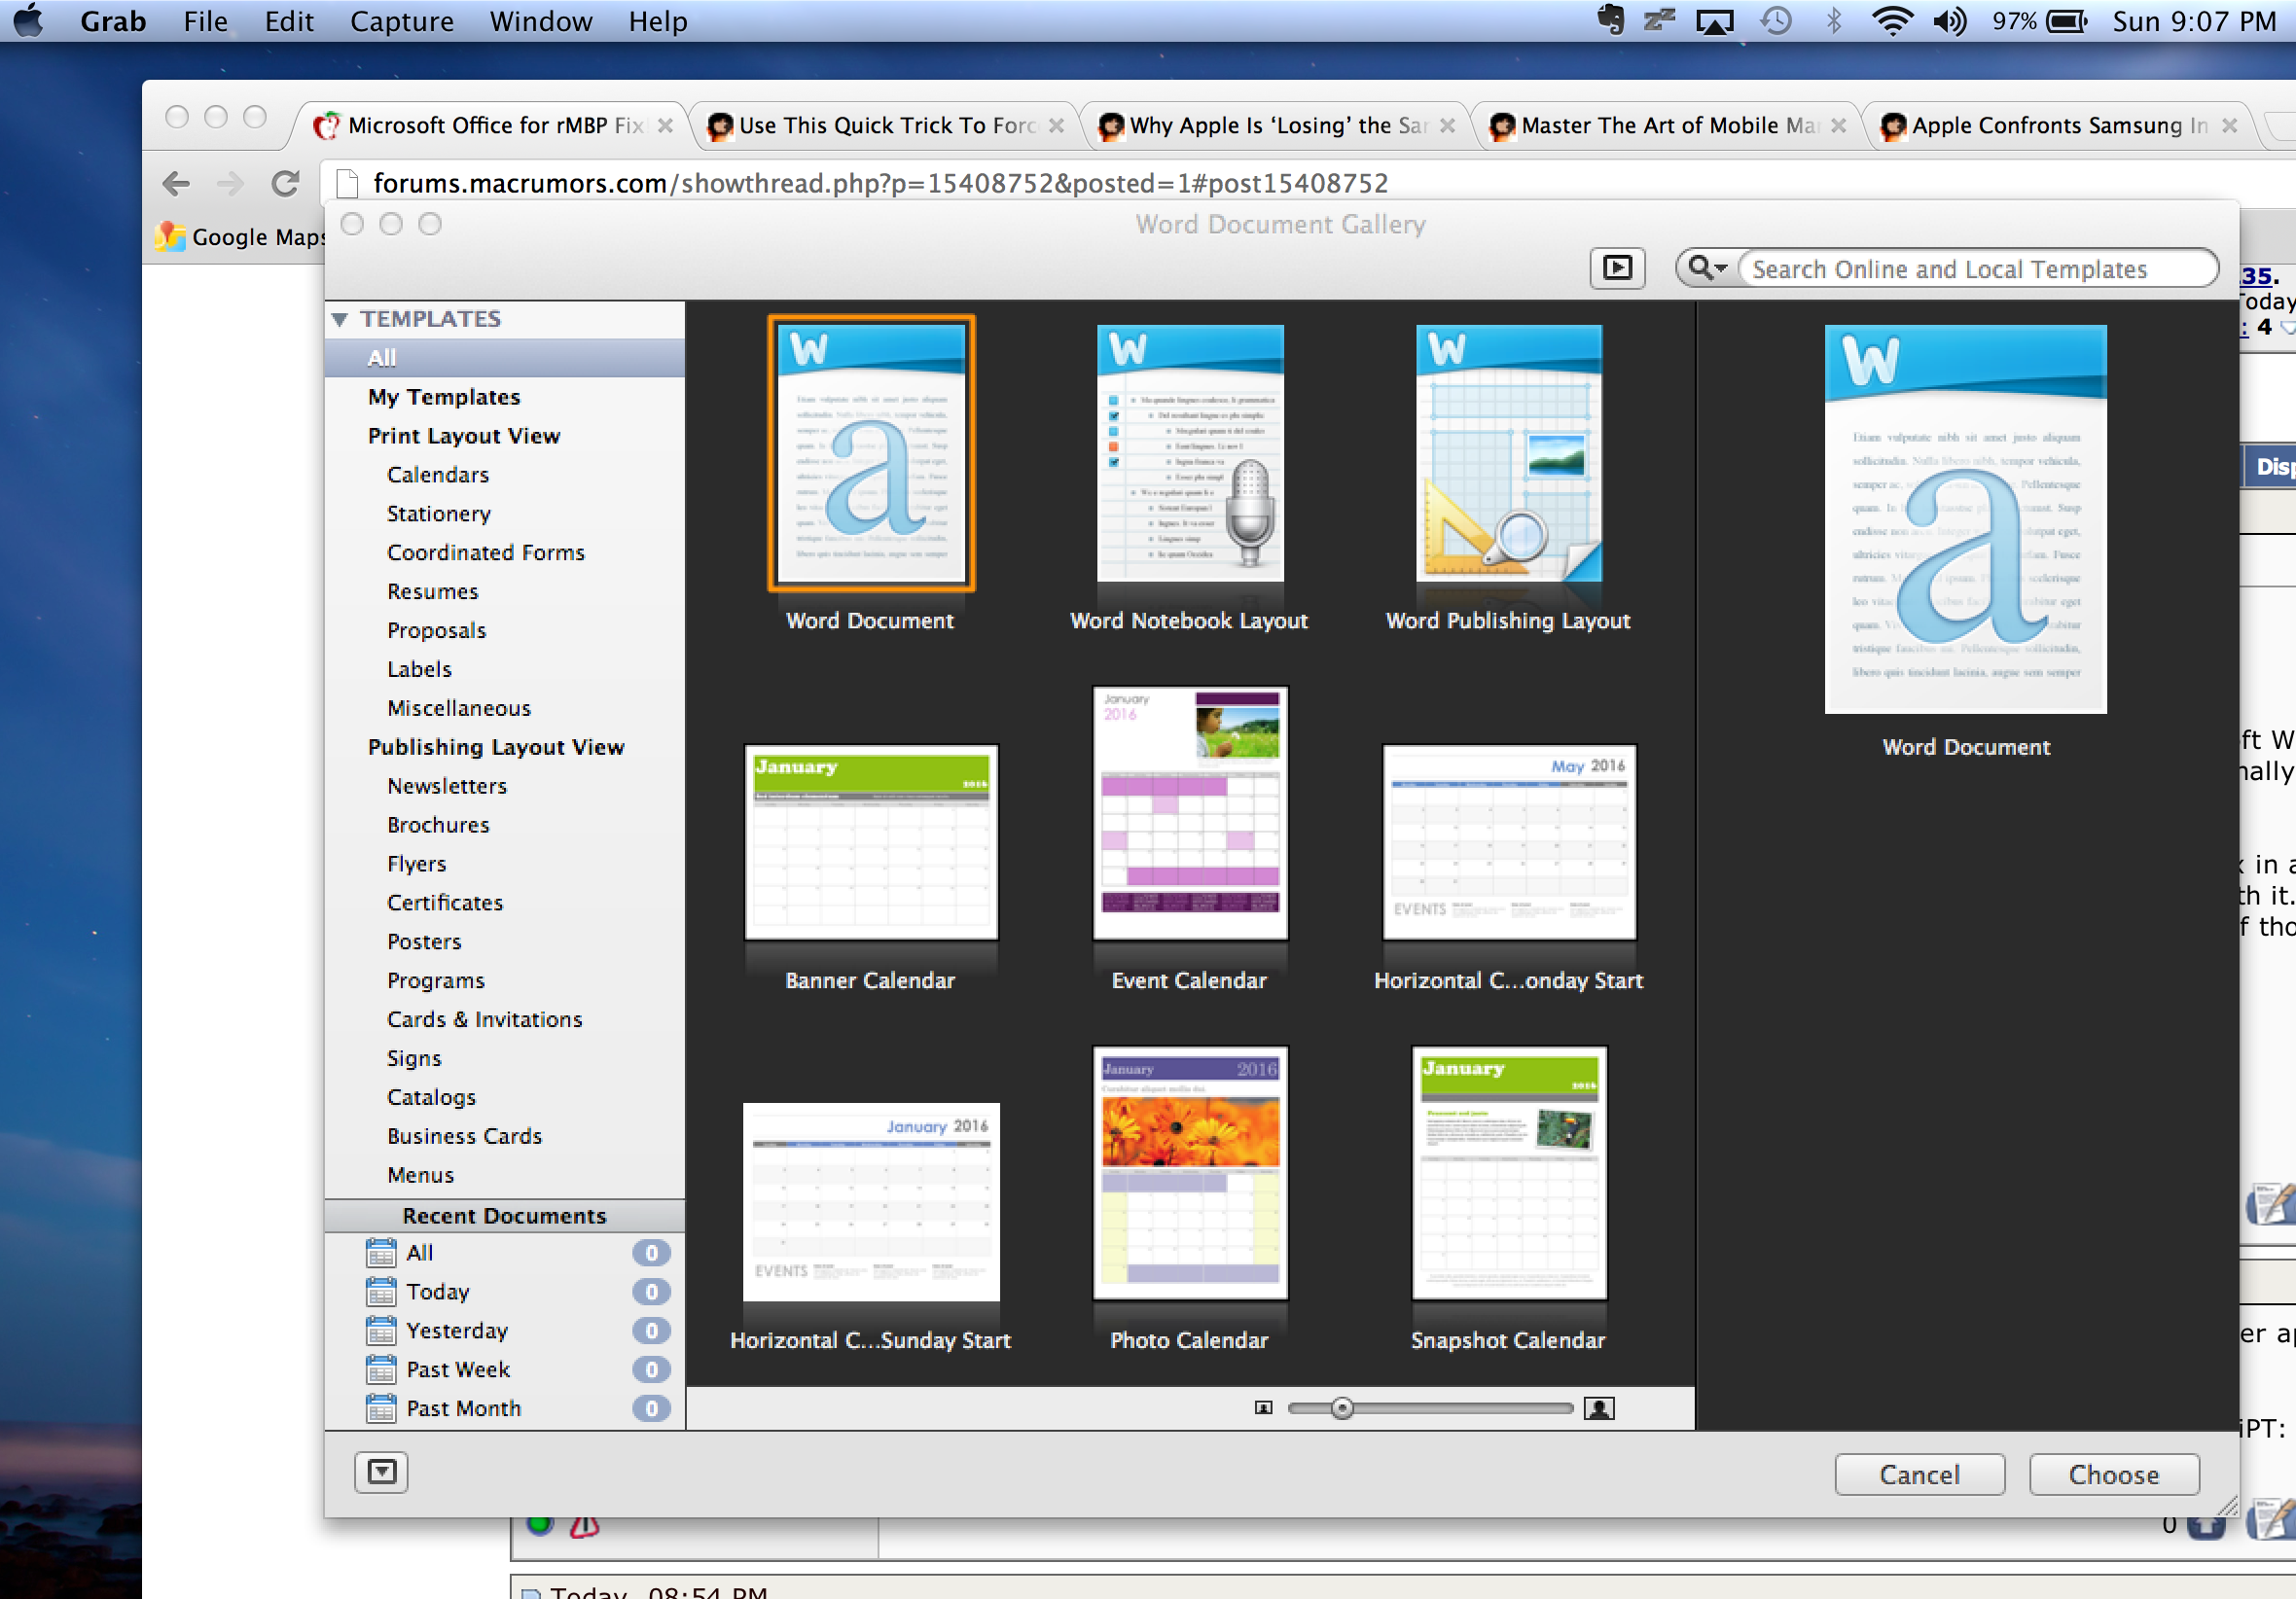Click the Time Machine menu bar icon
This screenshot has height=1599, width=2296.
[1776, 21]
